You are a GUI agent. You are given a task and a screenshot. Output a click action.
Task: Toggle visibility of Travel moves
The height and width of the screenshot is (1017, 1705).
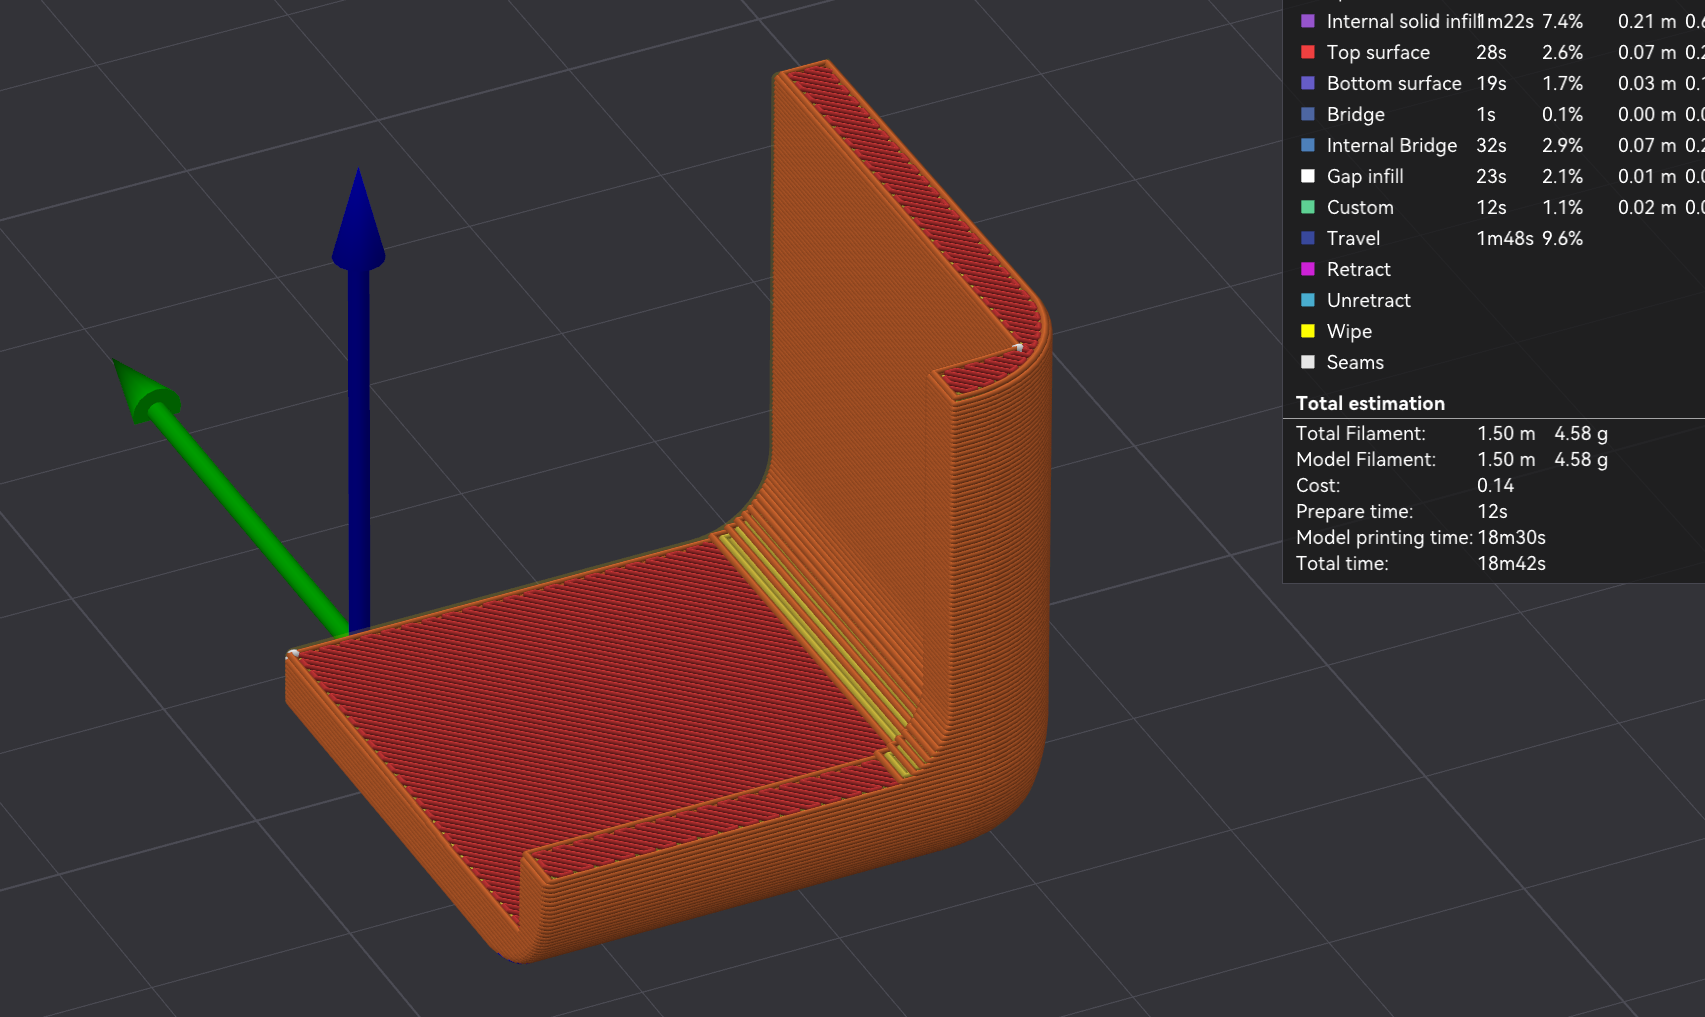coord(1353,238)
